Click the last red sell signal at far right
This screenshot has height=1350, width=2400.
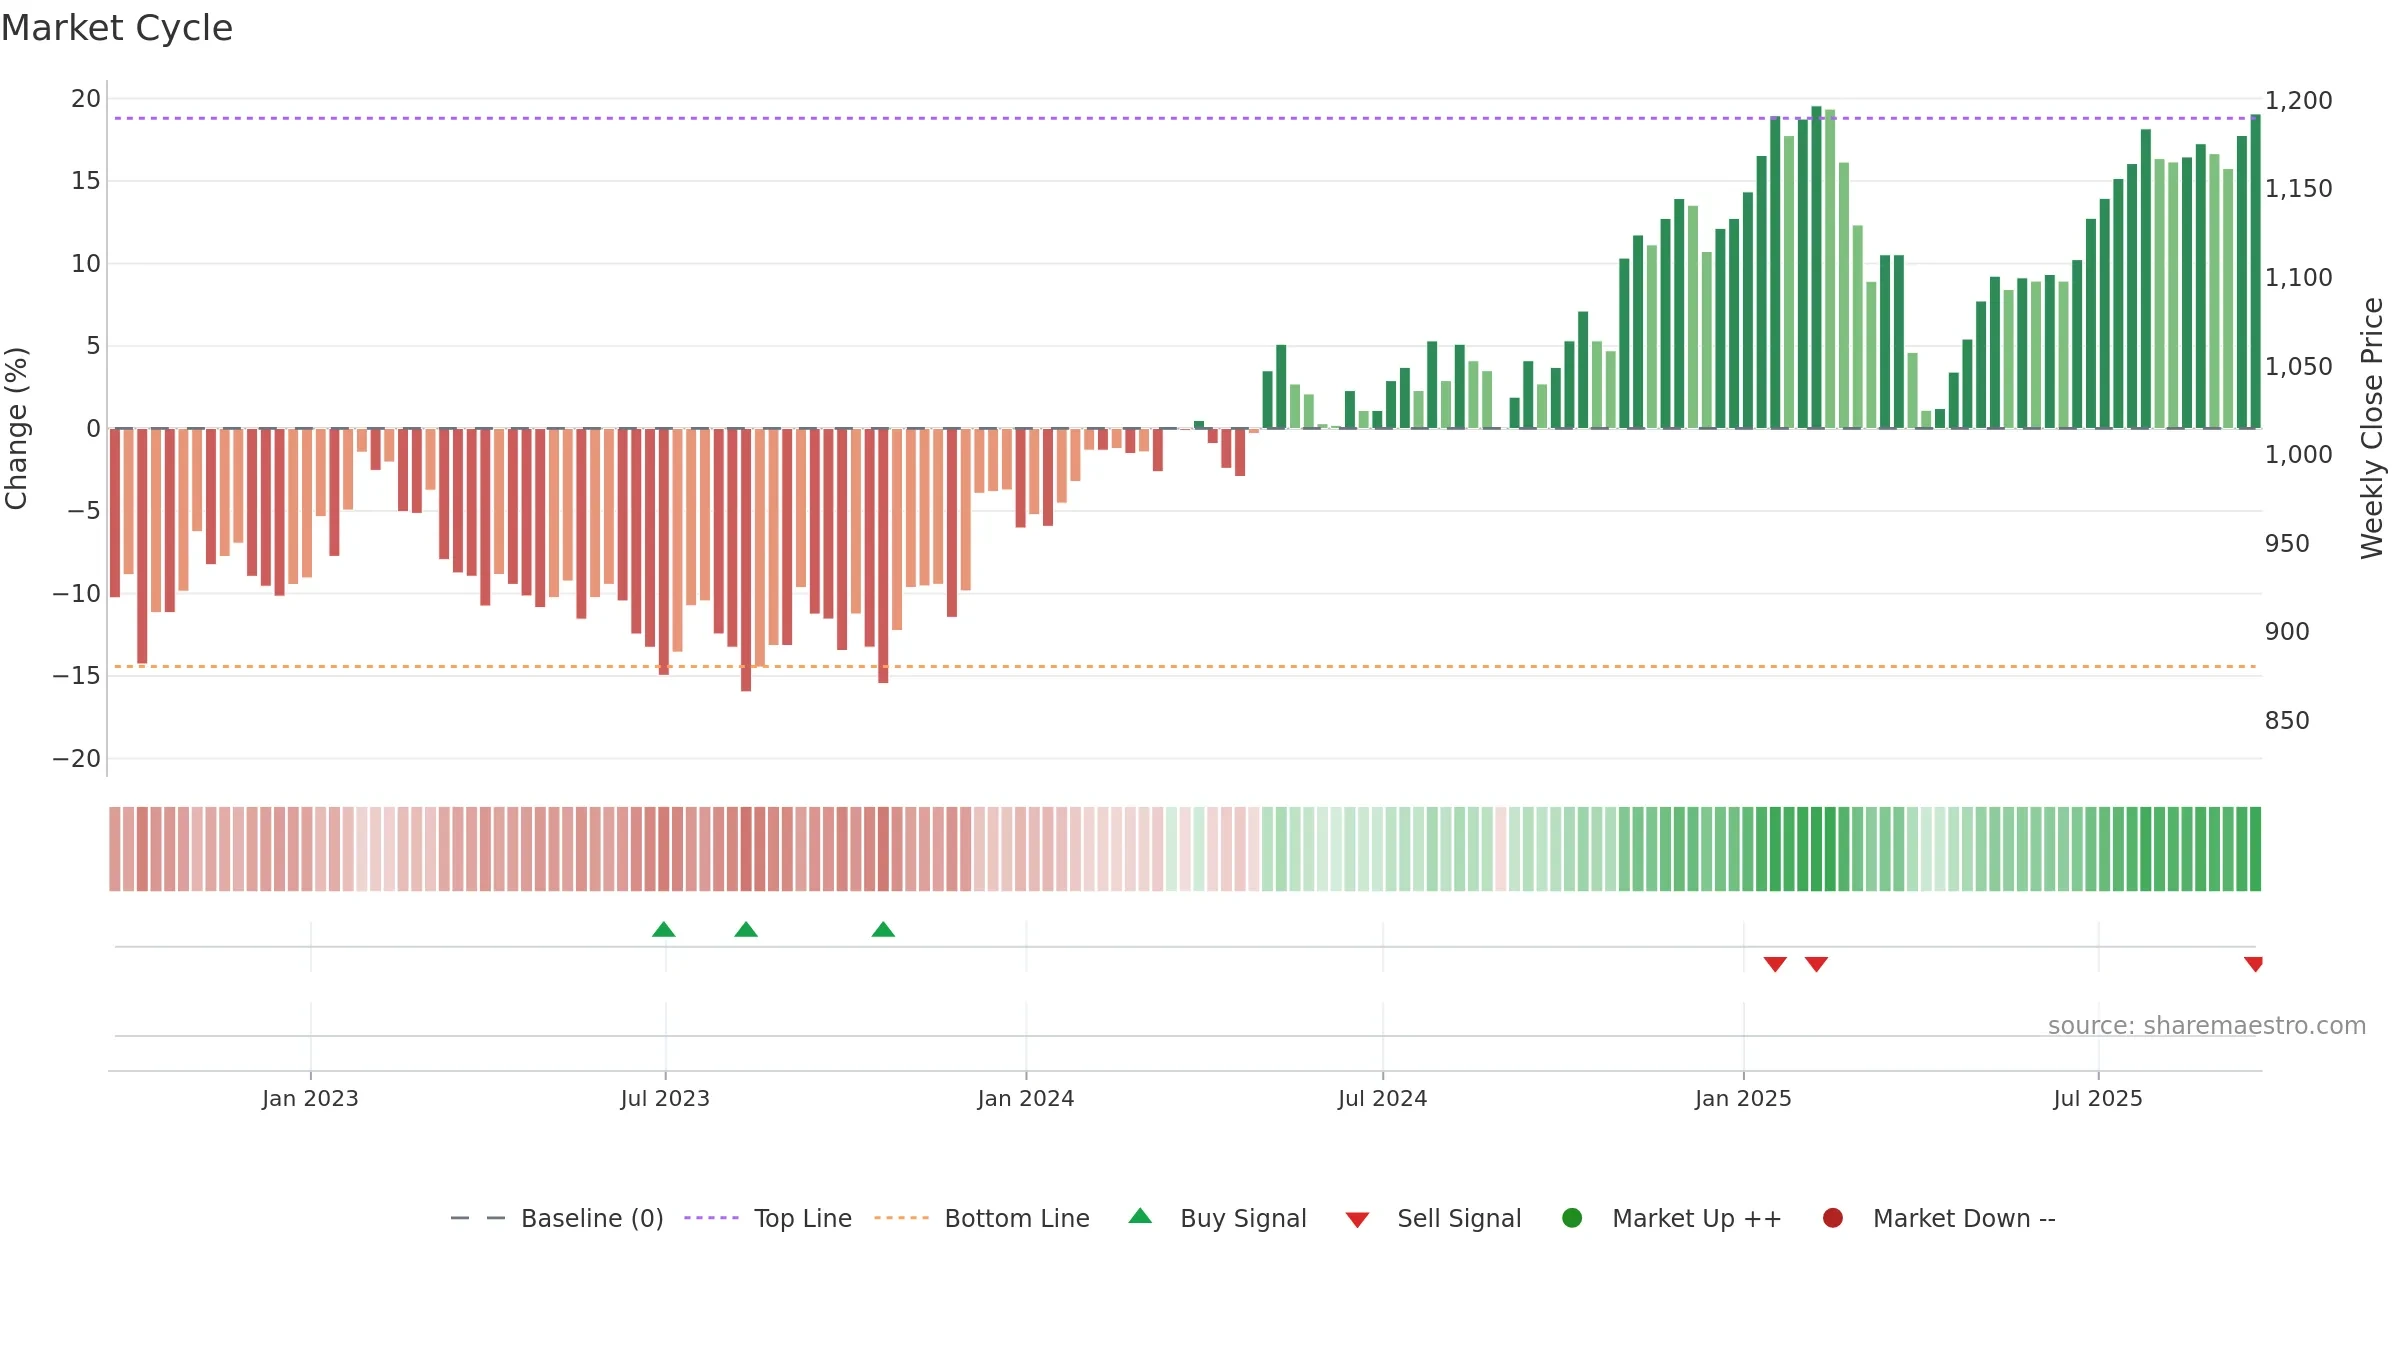pos(2253,964)
